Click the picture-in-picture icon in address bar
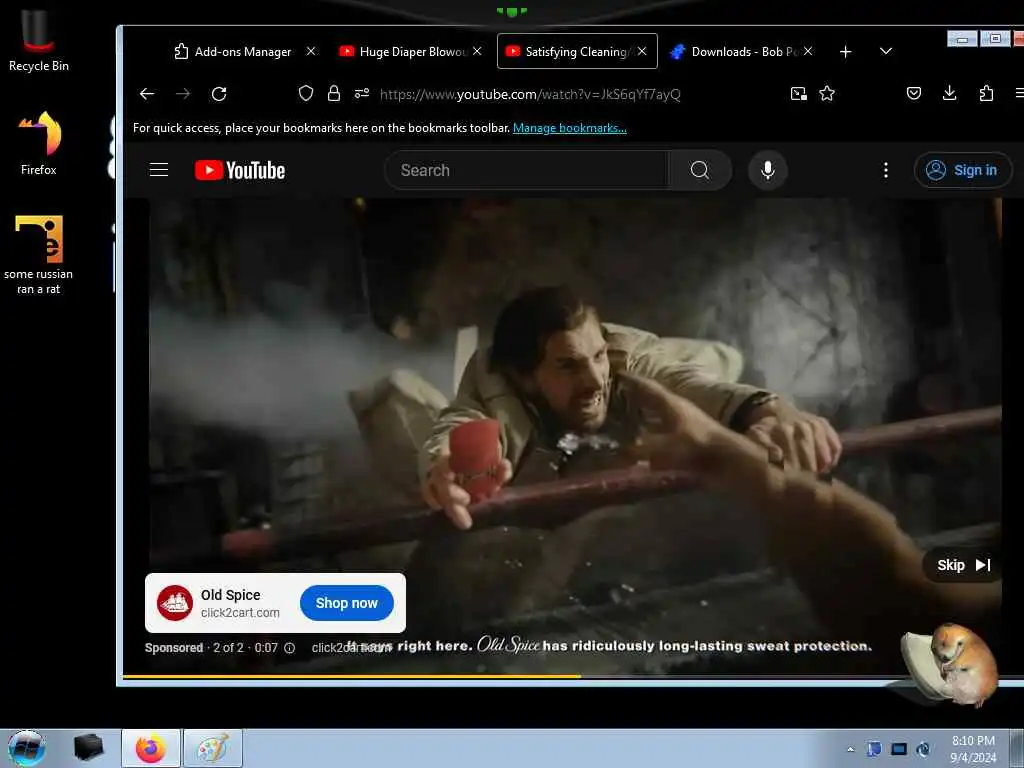Image resolution: width=1024 pixels, height=768 pixels. tap(798, 93)
